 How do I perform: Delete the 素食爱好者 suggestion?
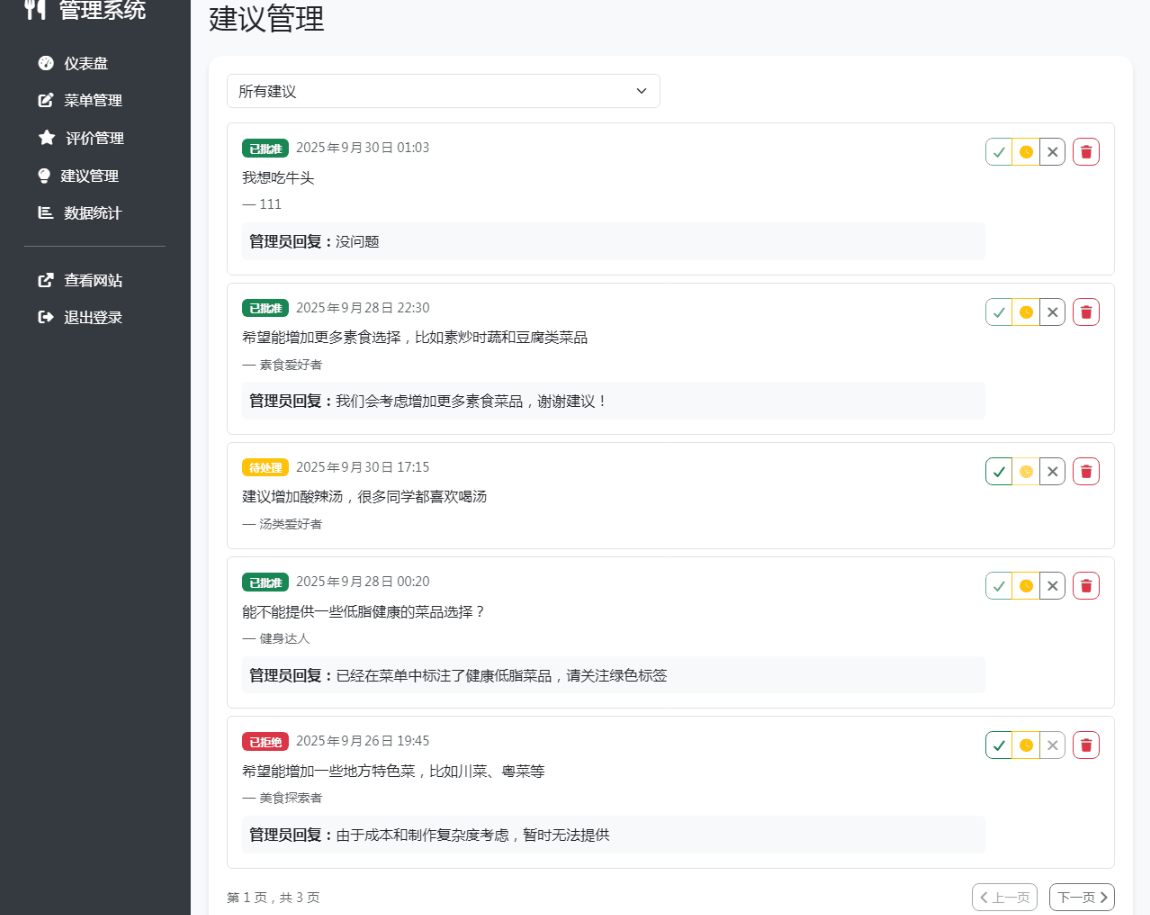[1086, 312]
